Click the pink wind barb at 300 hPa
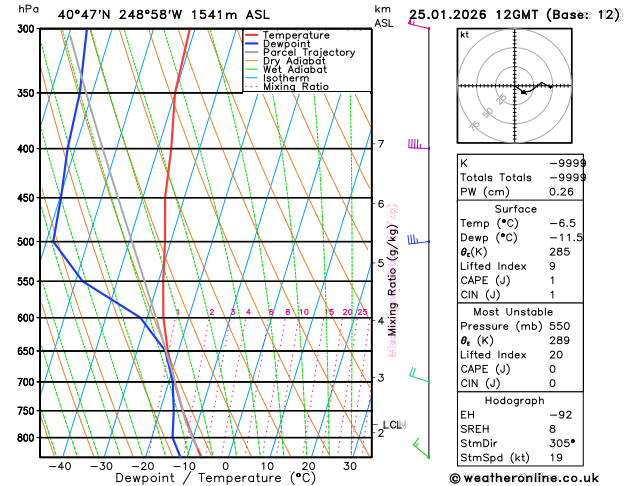The height and width of the screenshot is (486, 629). (x=419, y=25)
